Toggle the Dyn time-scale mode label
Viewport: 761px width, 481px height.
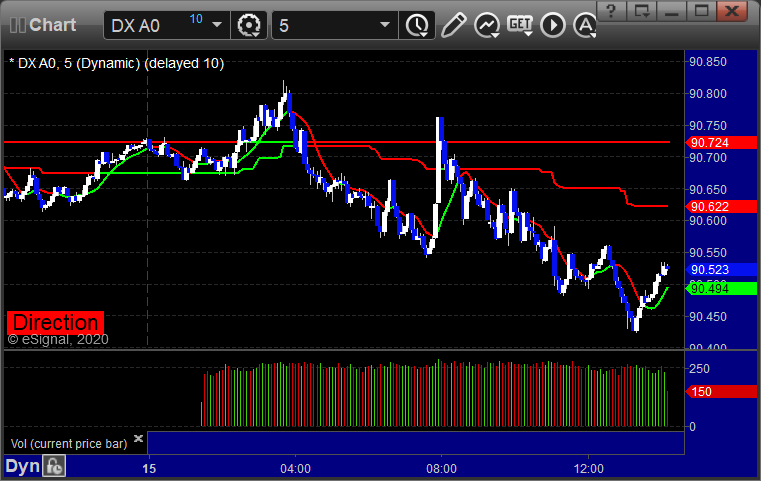pos(22,466)
